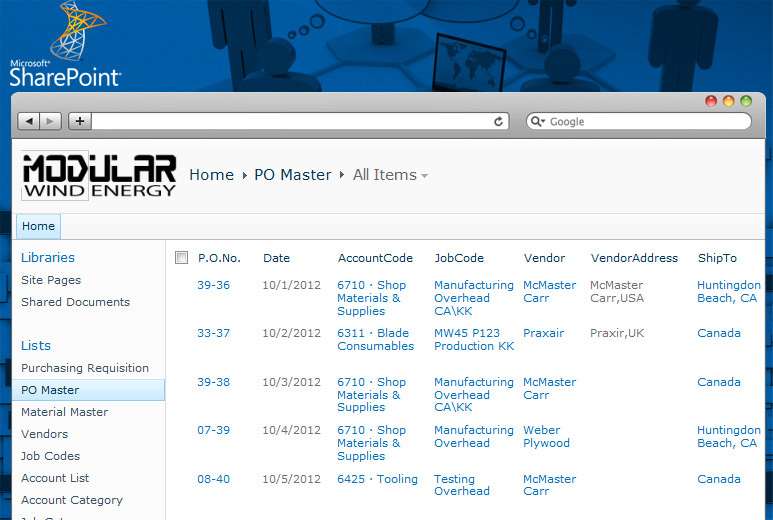The image size is (773, 520).
Task: Open purchase order 33-37
Action: [213, 333]
